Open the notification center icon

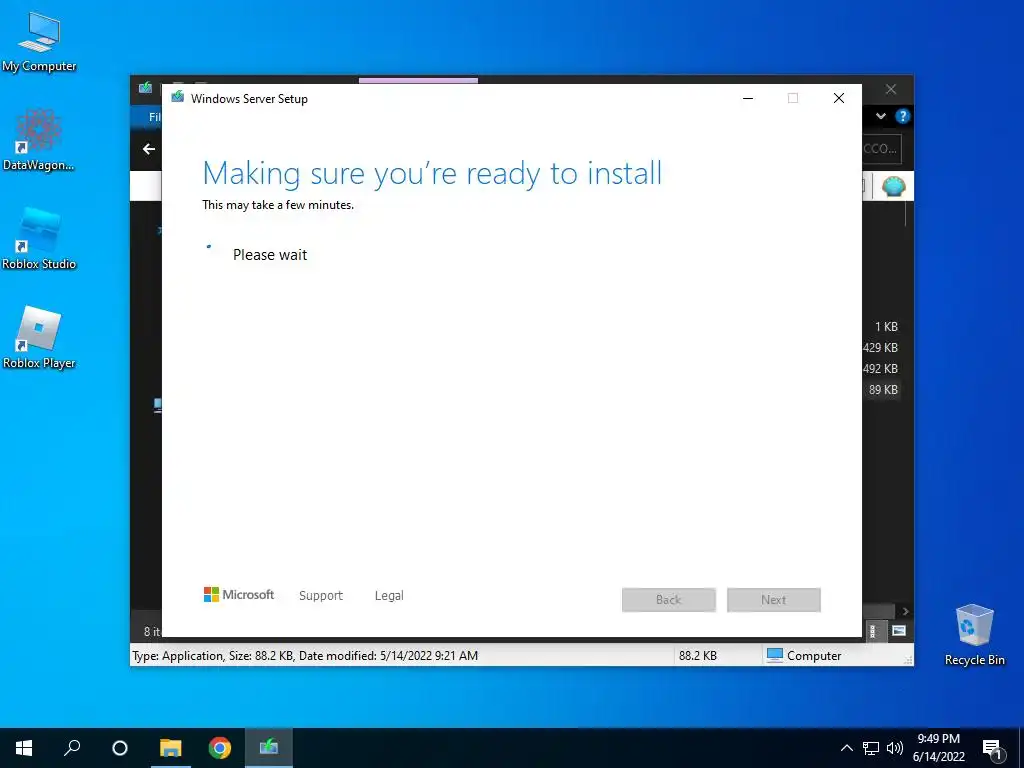(991, 749)
